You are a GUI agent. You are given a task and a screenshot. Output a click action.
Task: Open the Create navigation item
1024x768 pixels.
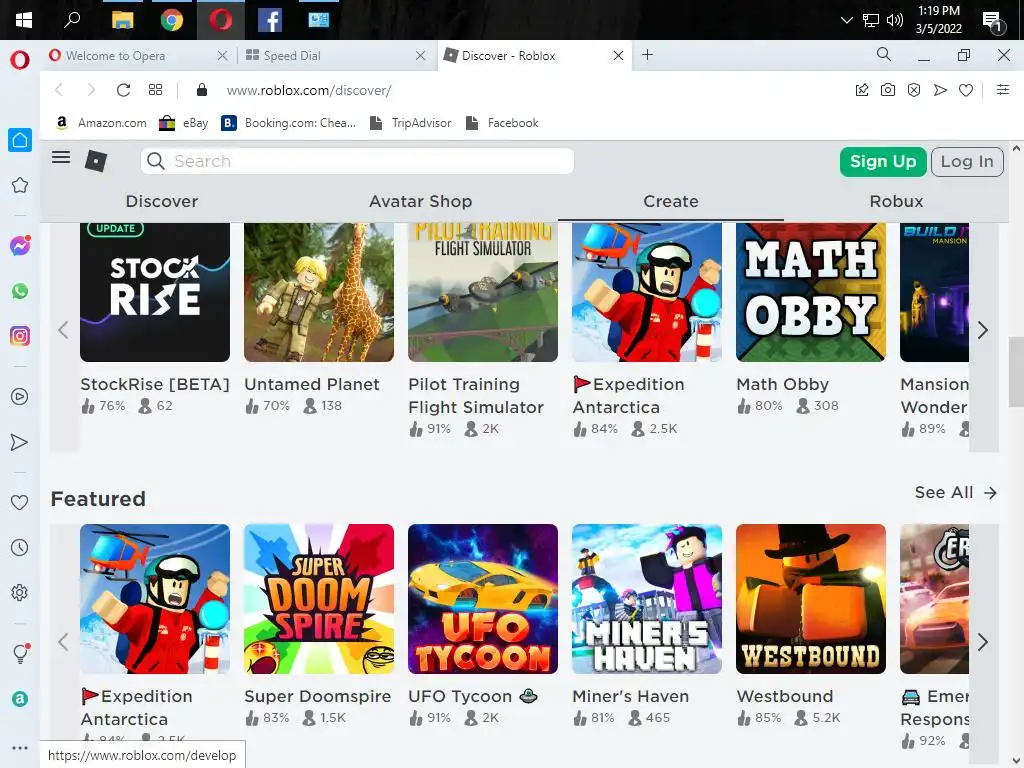point(671,201)
